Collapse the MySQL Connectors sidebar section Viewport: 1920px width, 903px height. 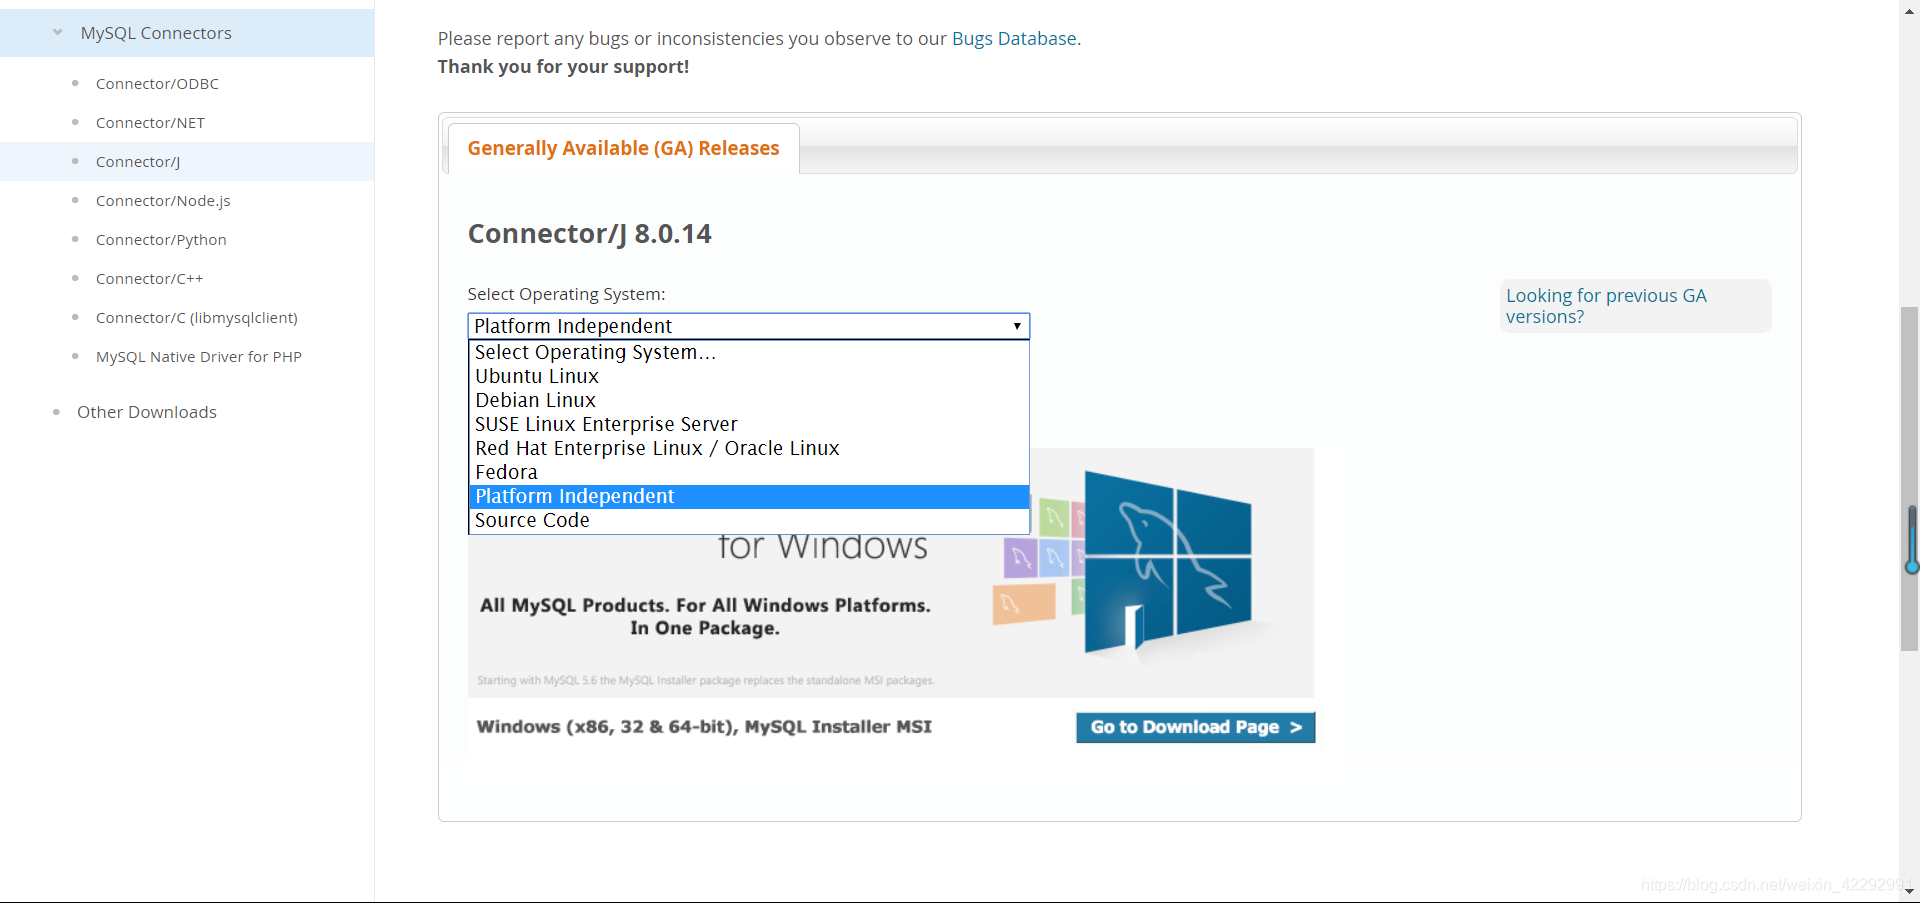58,33
